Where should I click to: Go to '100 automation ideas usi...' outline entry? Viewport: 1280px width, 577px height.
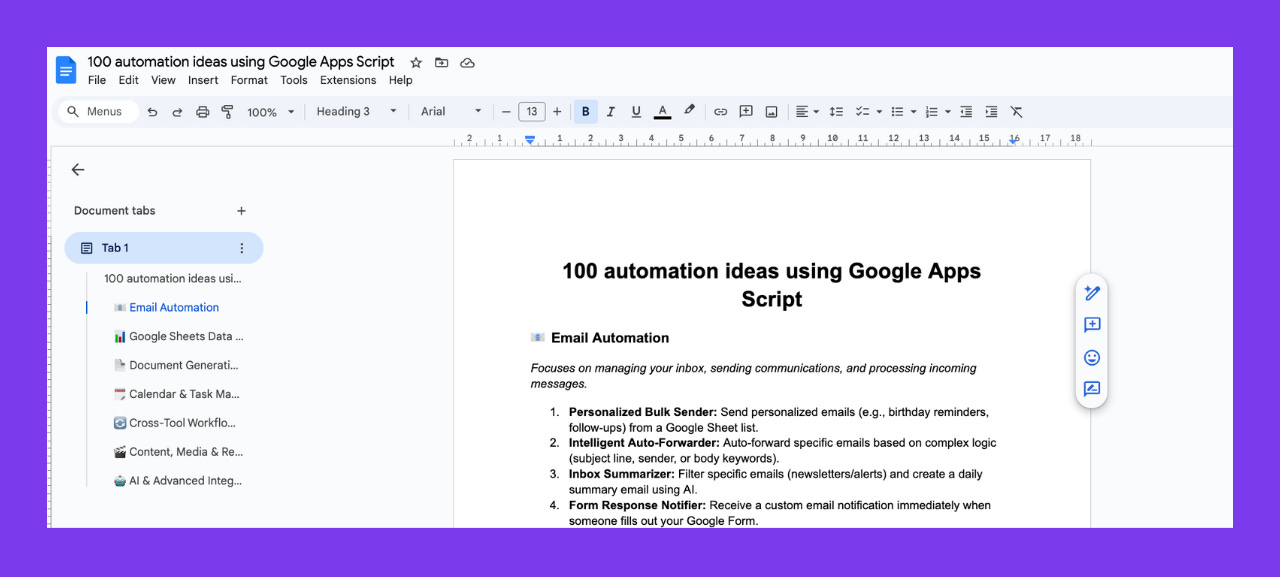coord(173,279)
